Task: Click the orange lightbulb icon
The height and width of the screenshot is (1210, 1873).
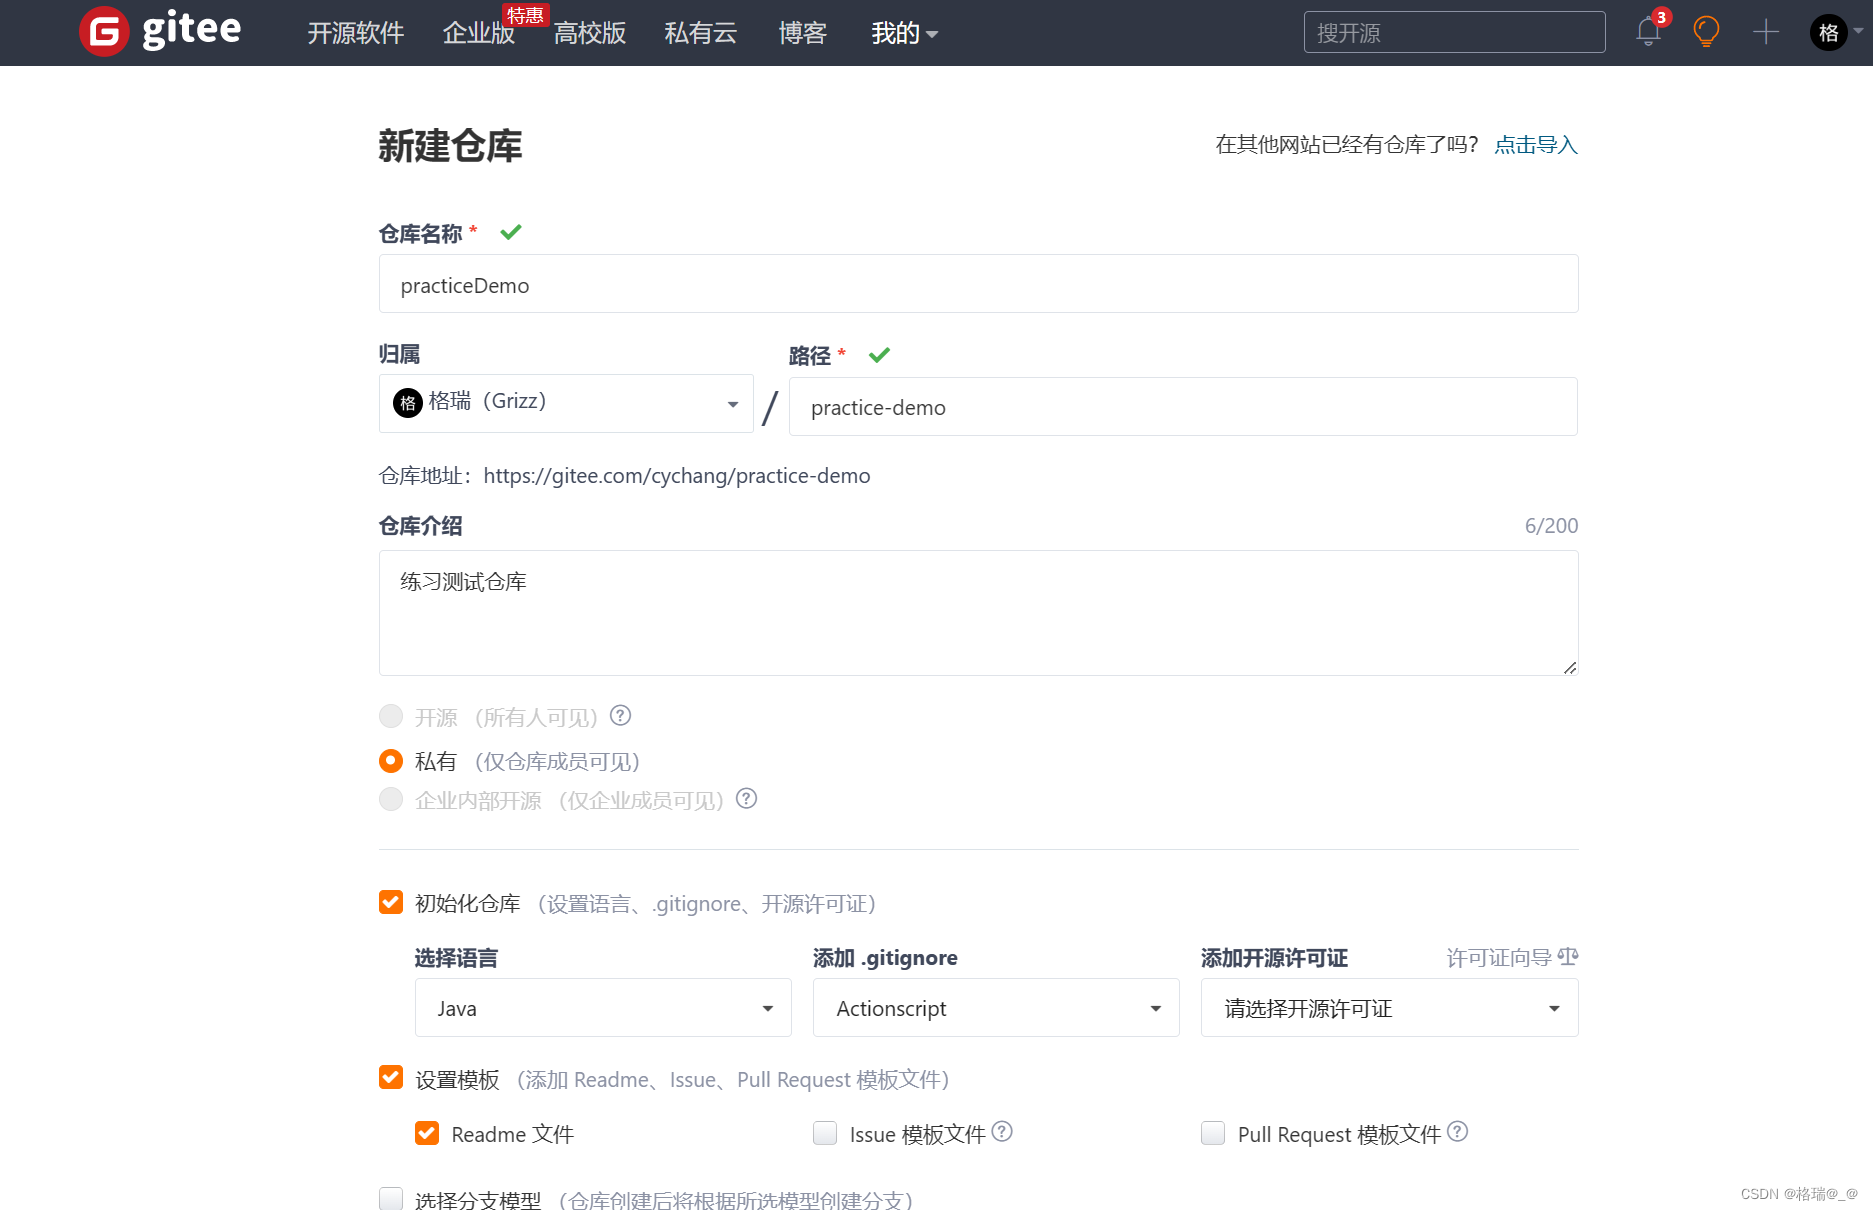Action: point(1706,32)
